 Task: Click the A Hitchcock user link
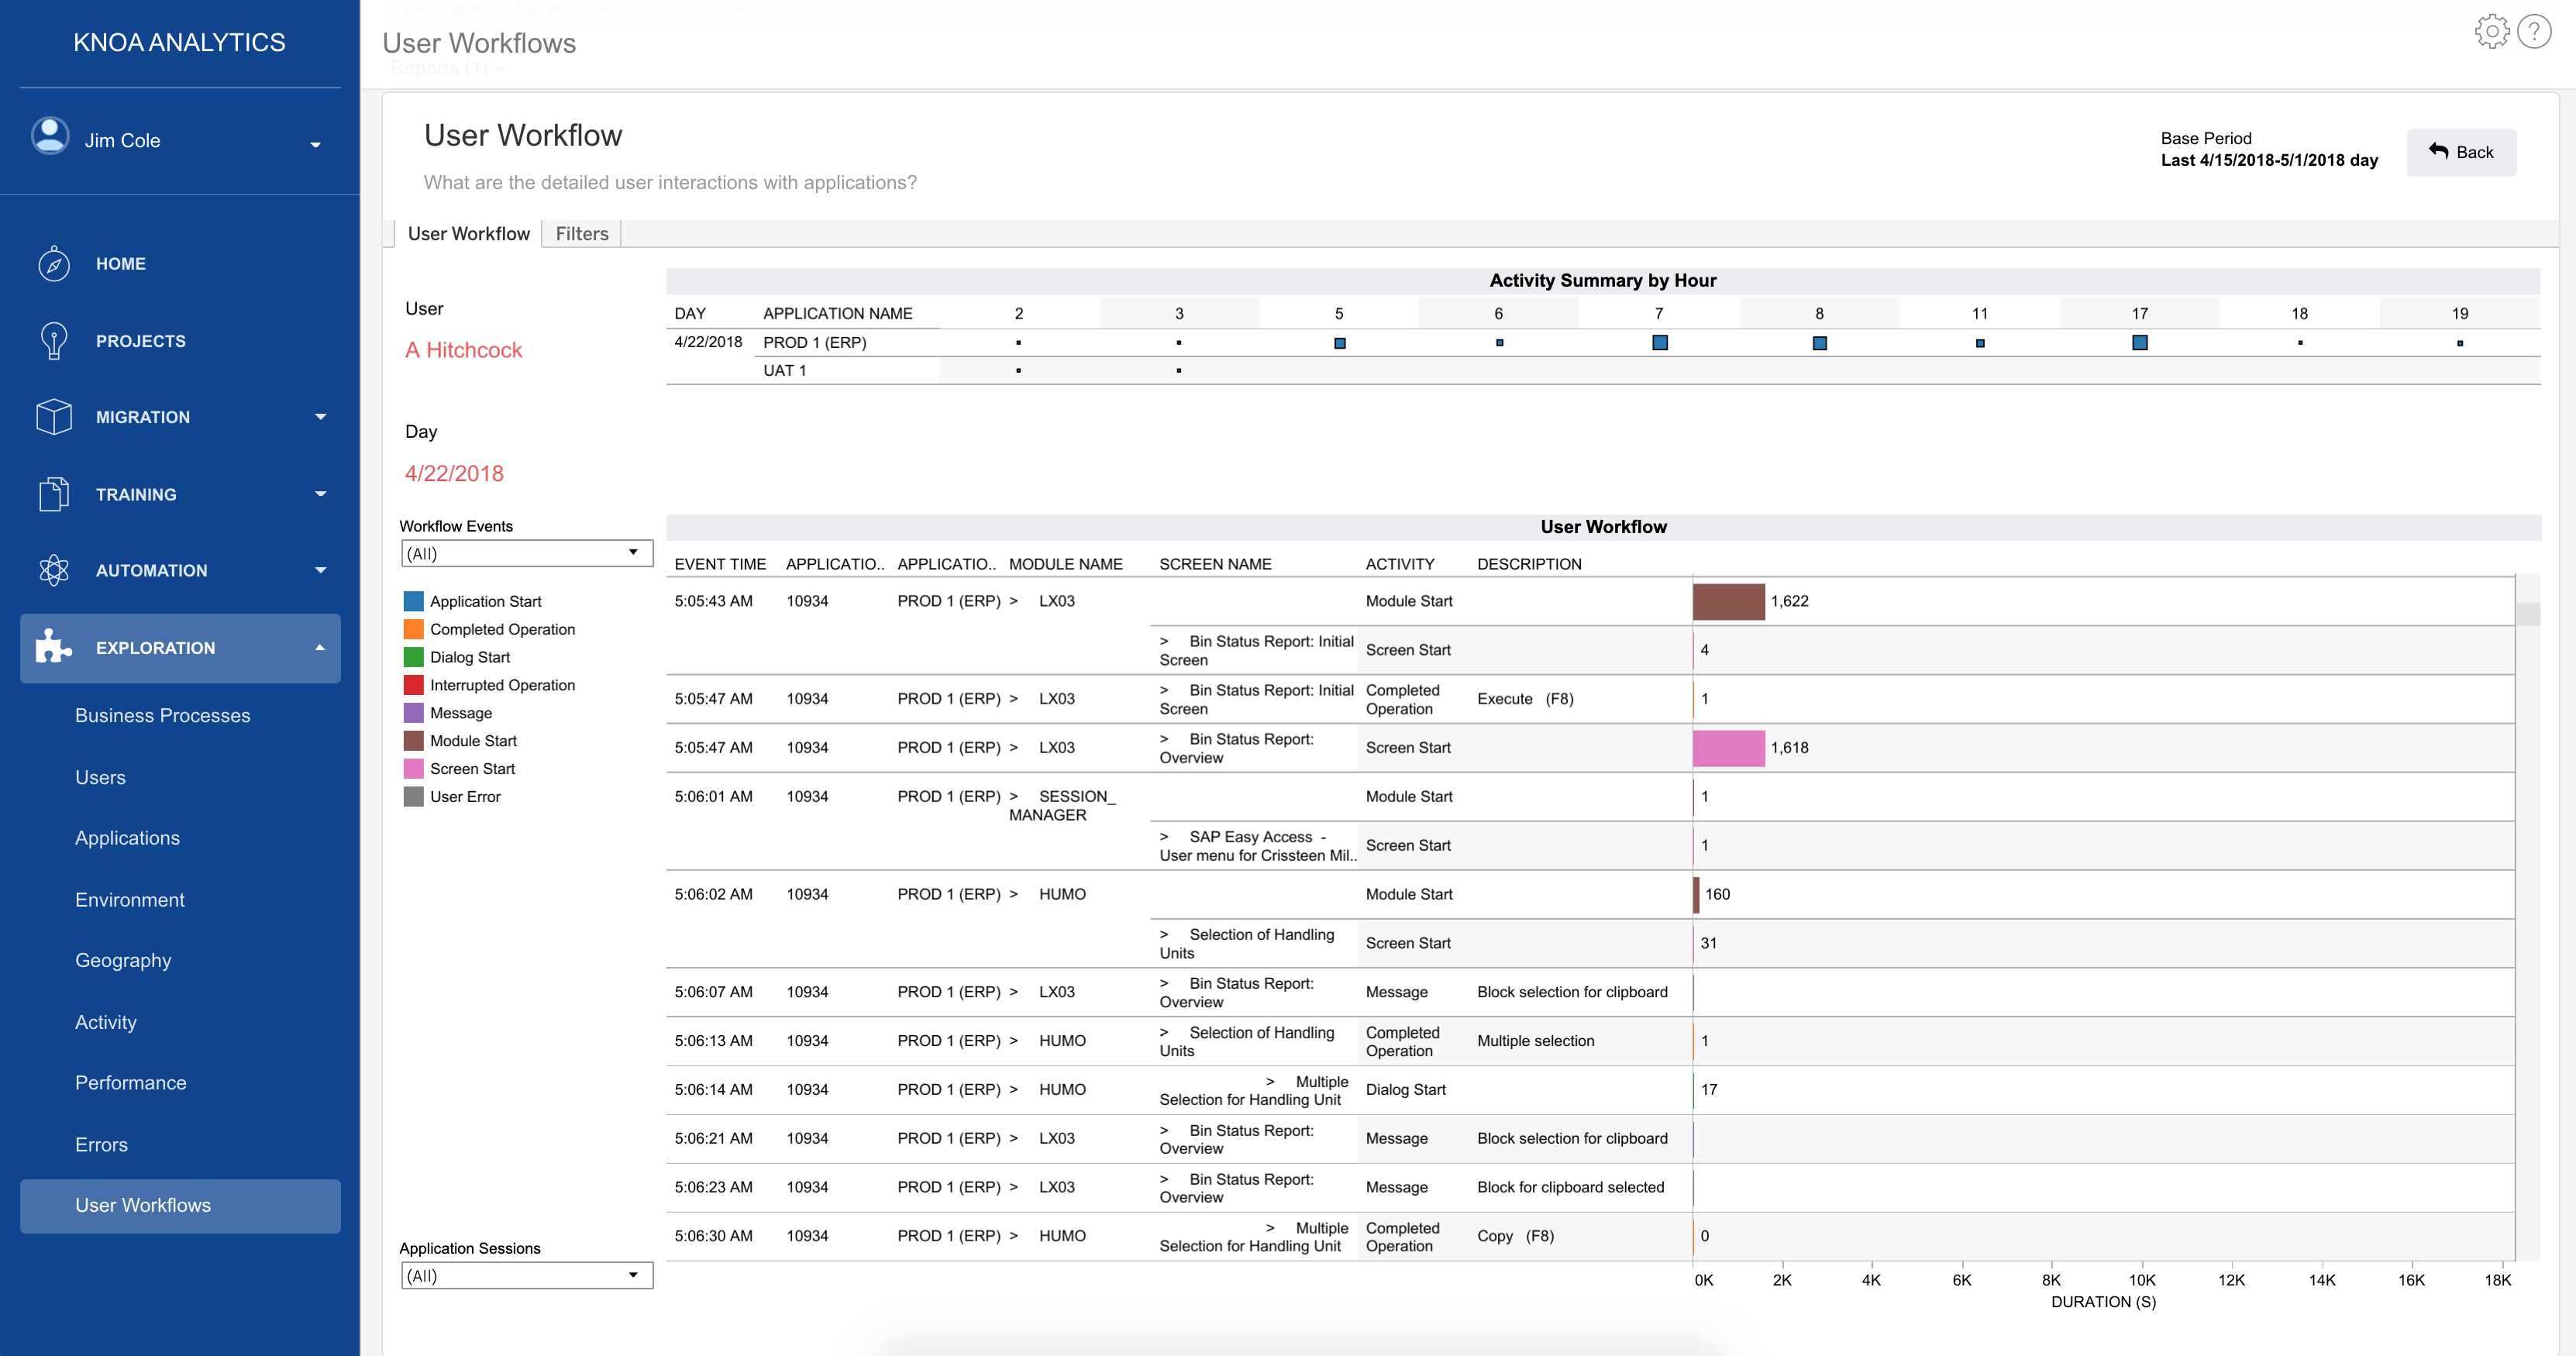[463, 350]
